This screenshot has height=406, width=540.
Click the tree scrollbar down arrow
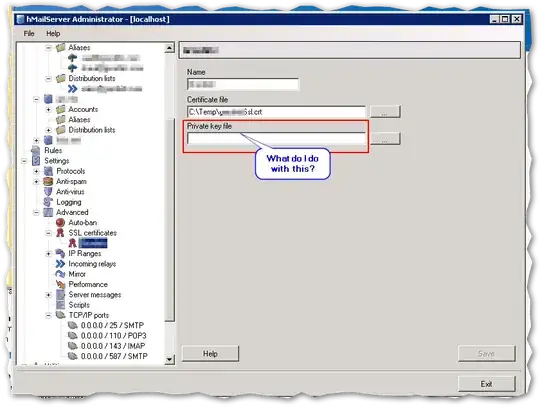(169, 360)
